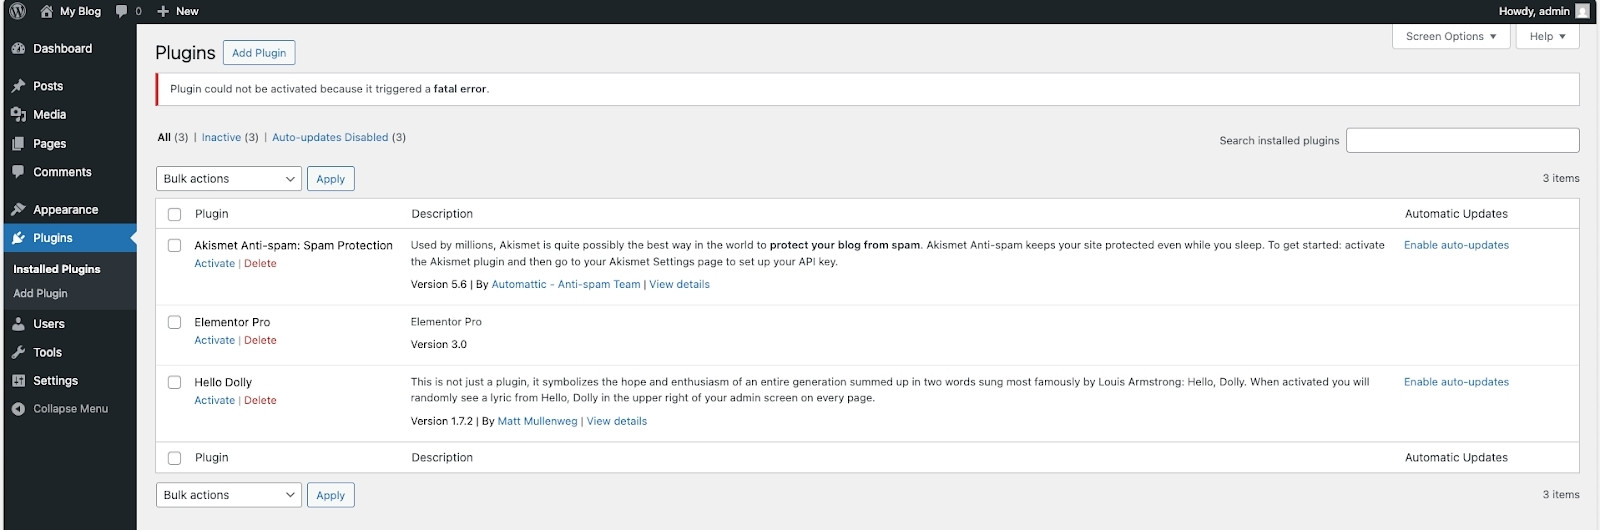
Task: Click the Search installed plugins field
Action: (x=1463, y=140)
